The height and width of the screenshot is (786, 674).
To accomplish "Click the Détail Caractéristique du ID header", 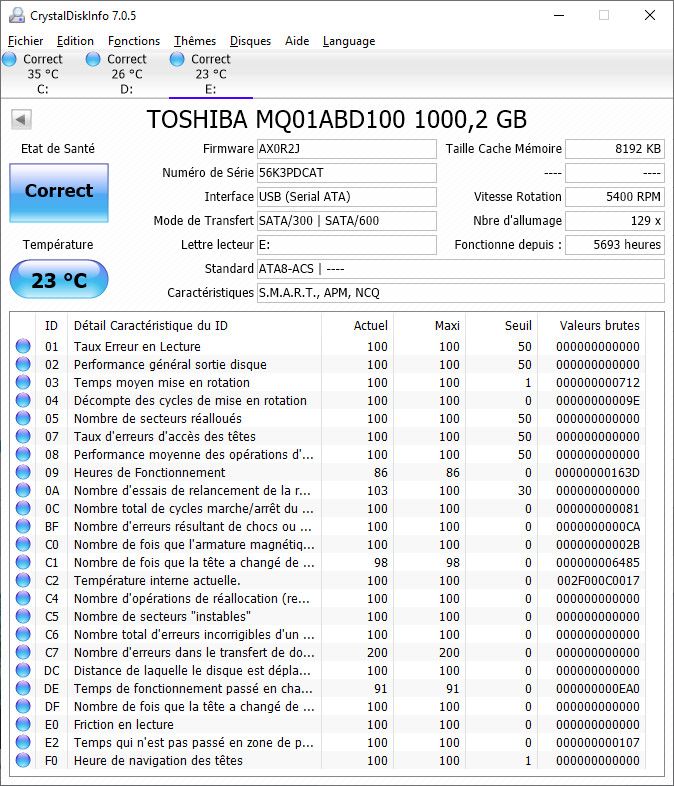I will pos(151,326).
